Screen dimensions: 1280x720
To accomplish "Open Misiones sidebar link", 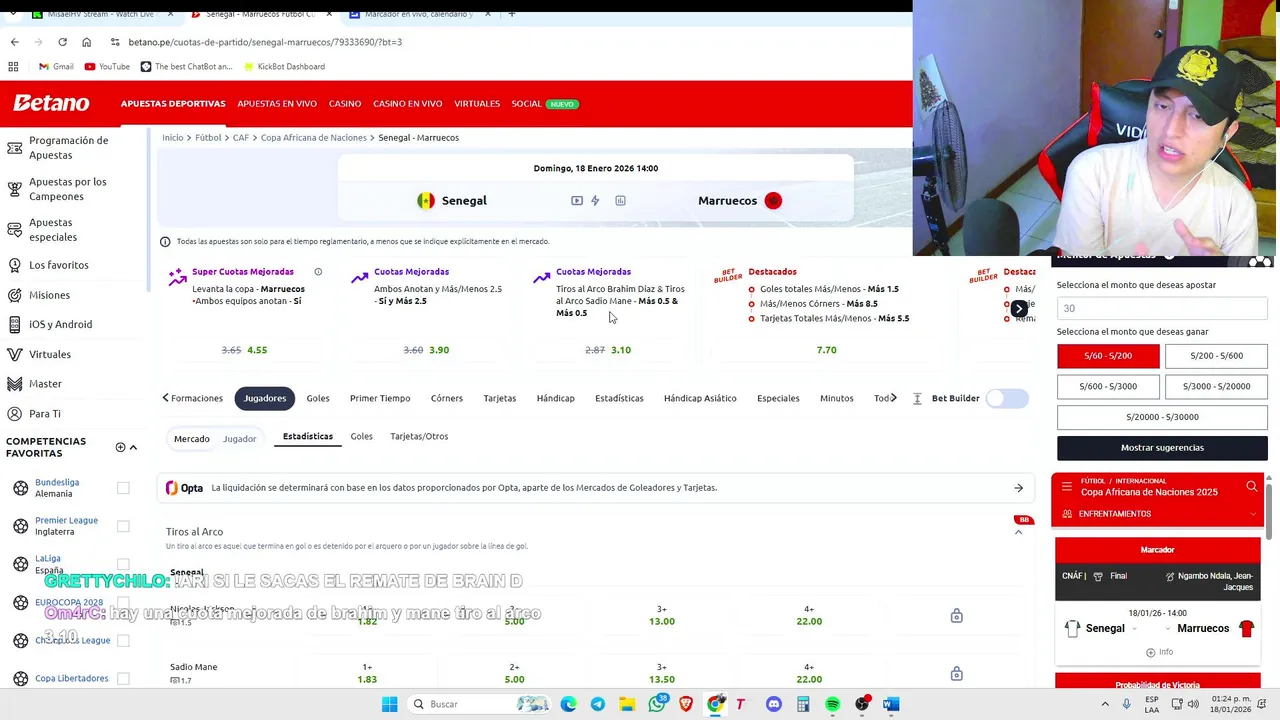I will [49, 295].
